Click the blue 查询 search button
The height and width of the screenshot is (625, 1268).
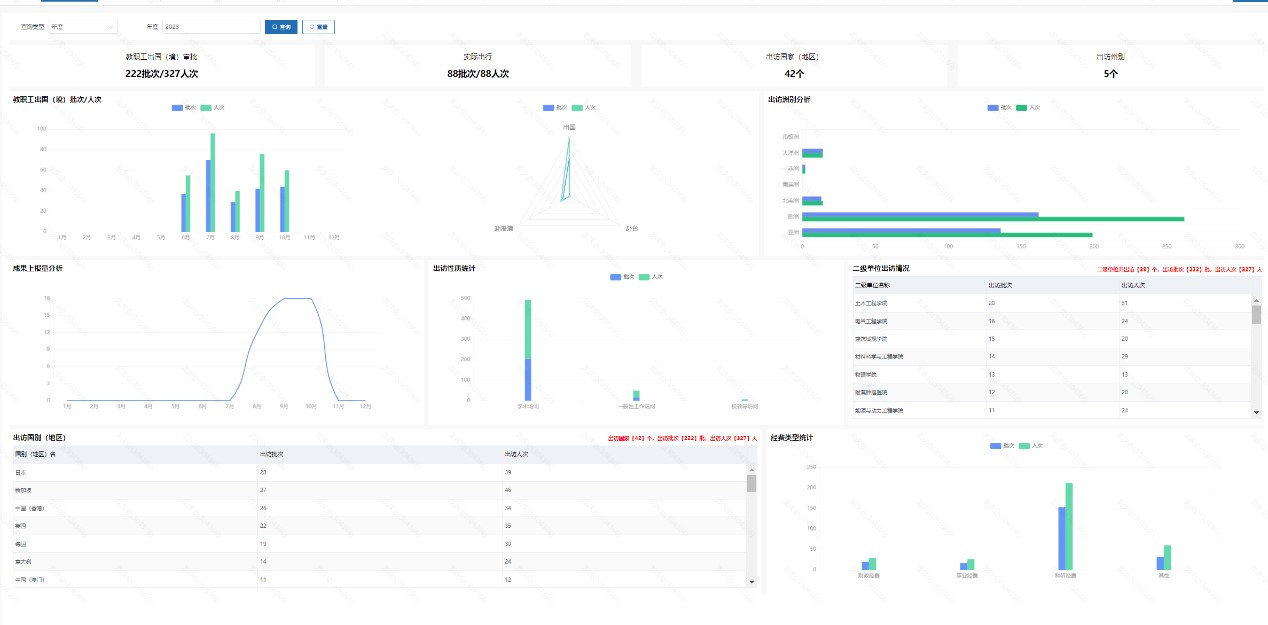point(281,27)
